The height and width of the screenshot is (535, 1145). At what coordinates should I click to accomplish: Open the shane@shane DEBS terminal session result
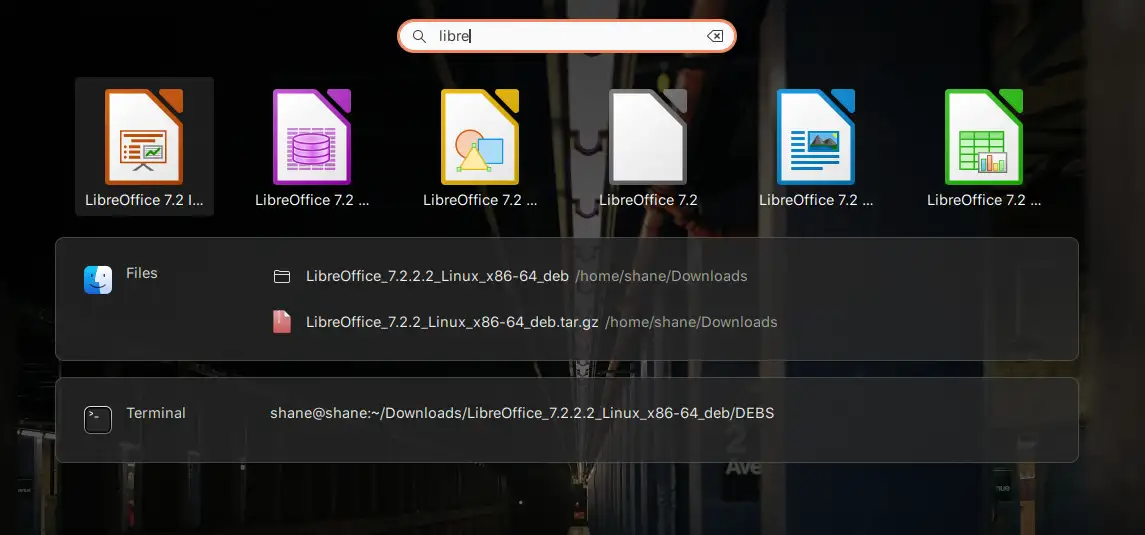click(x=522, y=413)
